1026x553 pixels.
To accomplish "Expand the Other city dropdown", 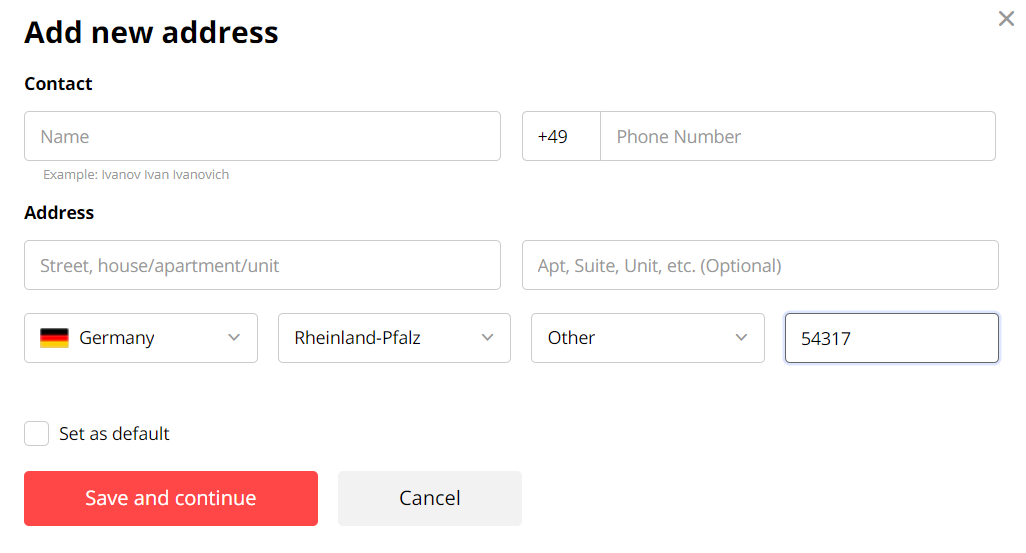I will tap(648, 338).
